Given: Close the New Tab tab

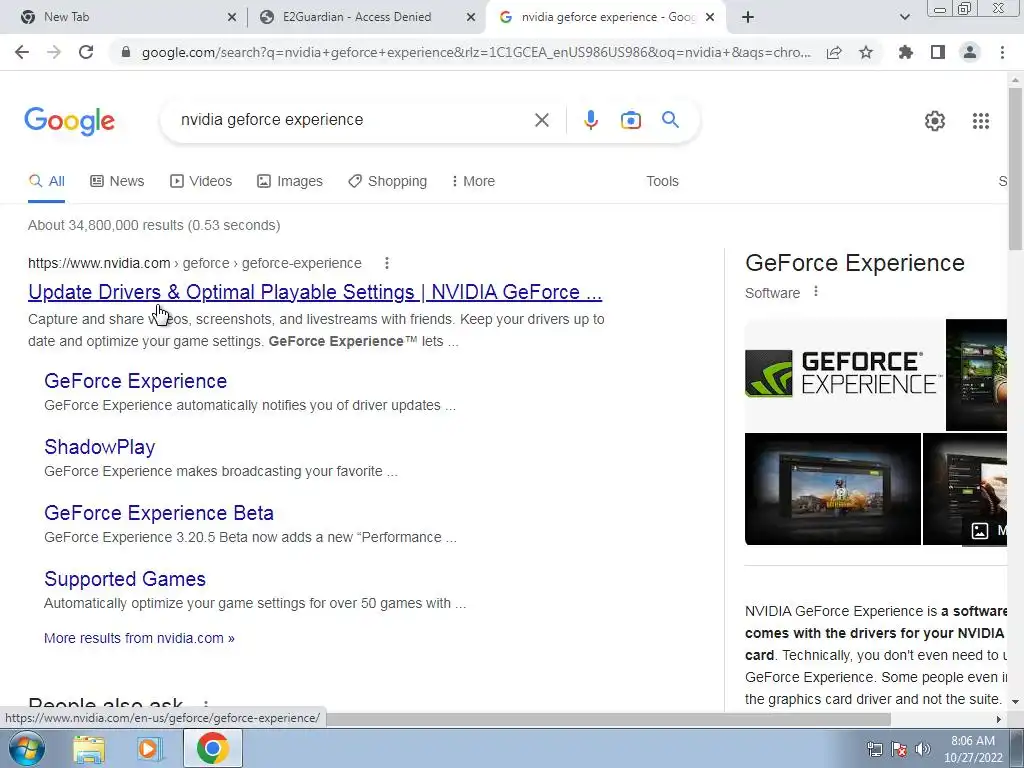Looking at the screenshot, I should pos(232,17).
